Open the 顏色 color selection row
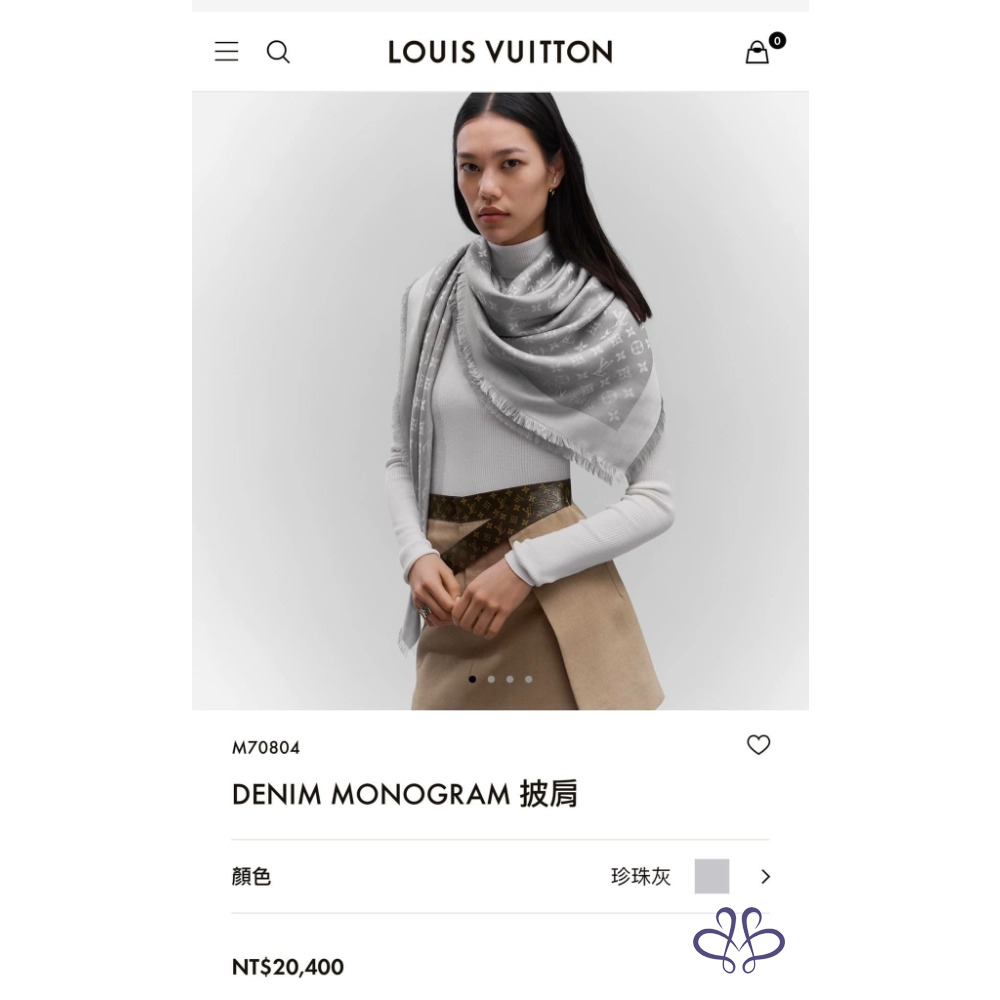The height and width of the screenshot is (1000, 1000). (500, 876)
